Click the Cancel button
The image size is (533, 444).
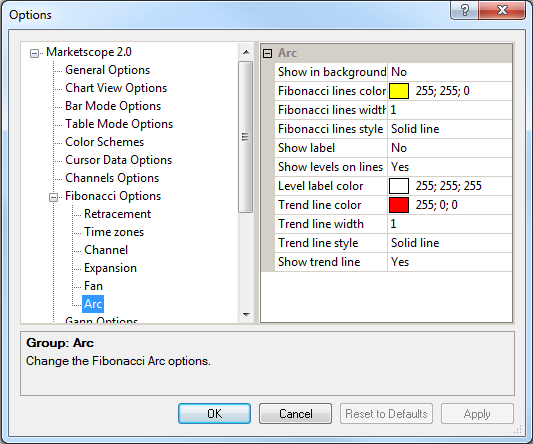pyautogui.click(x=295, y=414)
